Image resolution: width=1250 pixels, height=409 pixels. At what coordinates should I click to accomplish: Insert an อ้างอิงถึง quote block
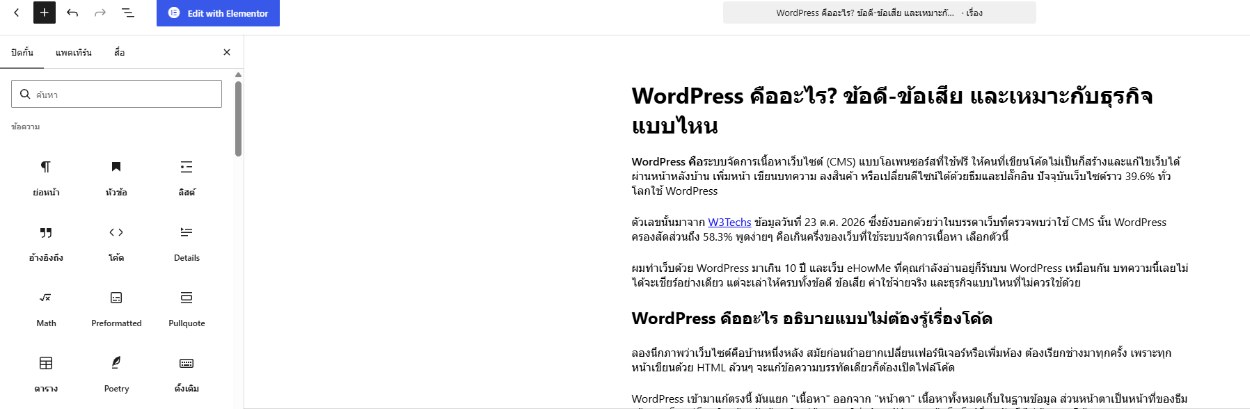coord(46,243)
